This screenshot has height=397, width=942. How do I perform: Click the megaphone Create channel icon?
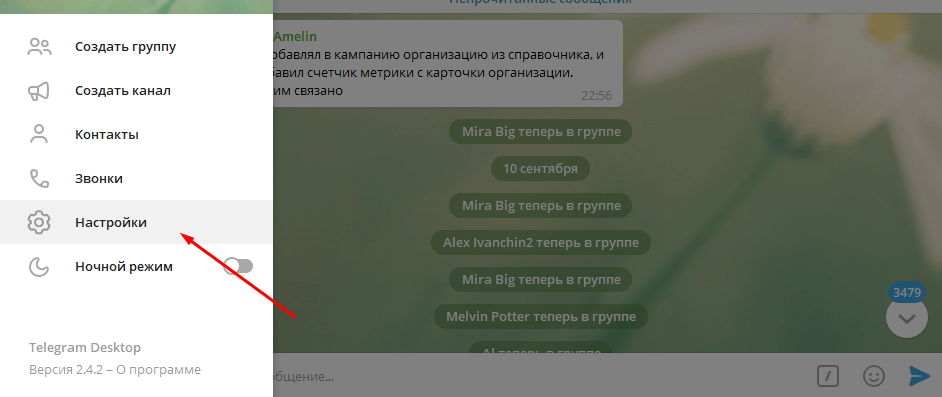pos(39,91)
